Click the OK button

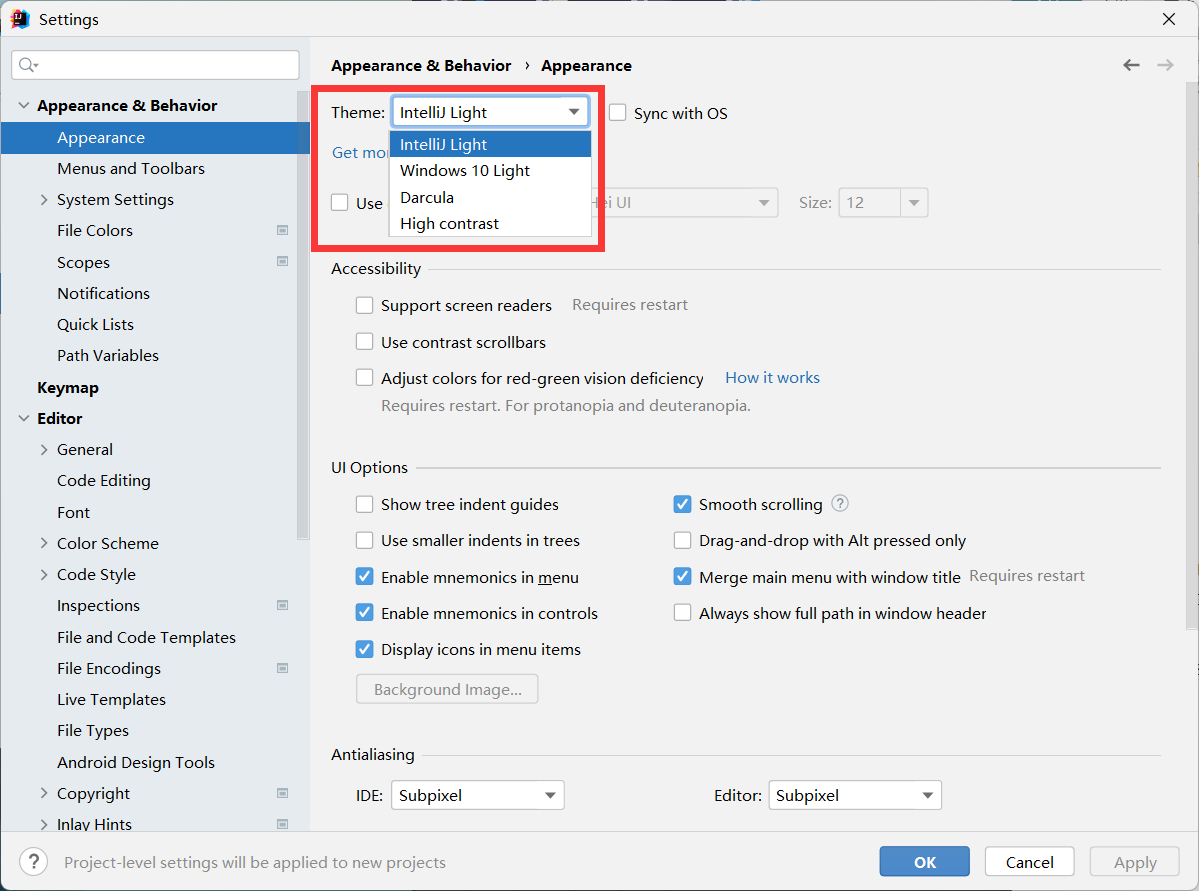924,862
